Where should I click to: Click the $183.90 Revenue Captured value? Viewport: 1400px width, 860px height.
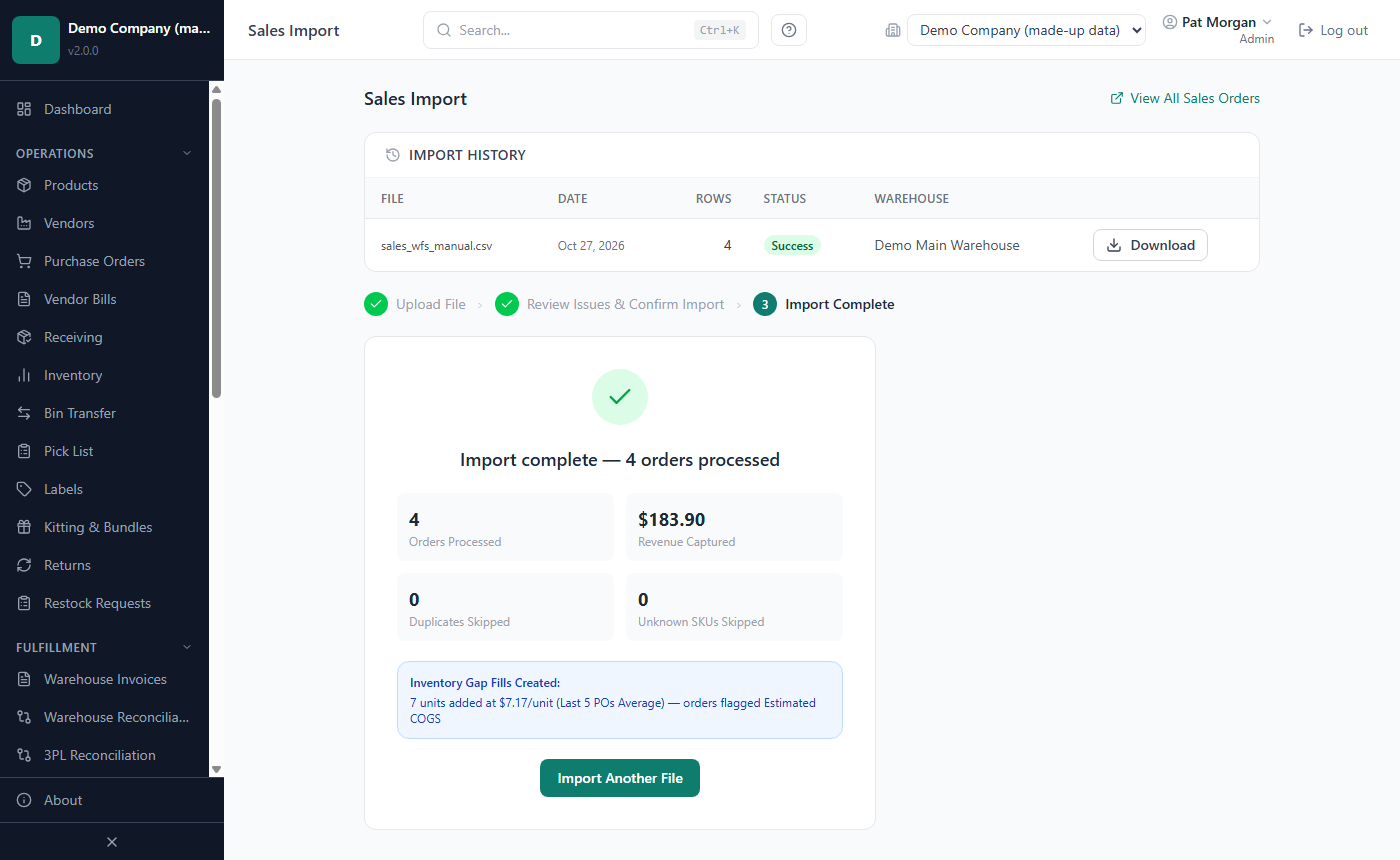(x=672, y=519)
